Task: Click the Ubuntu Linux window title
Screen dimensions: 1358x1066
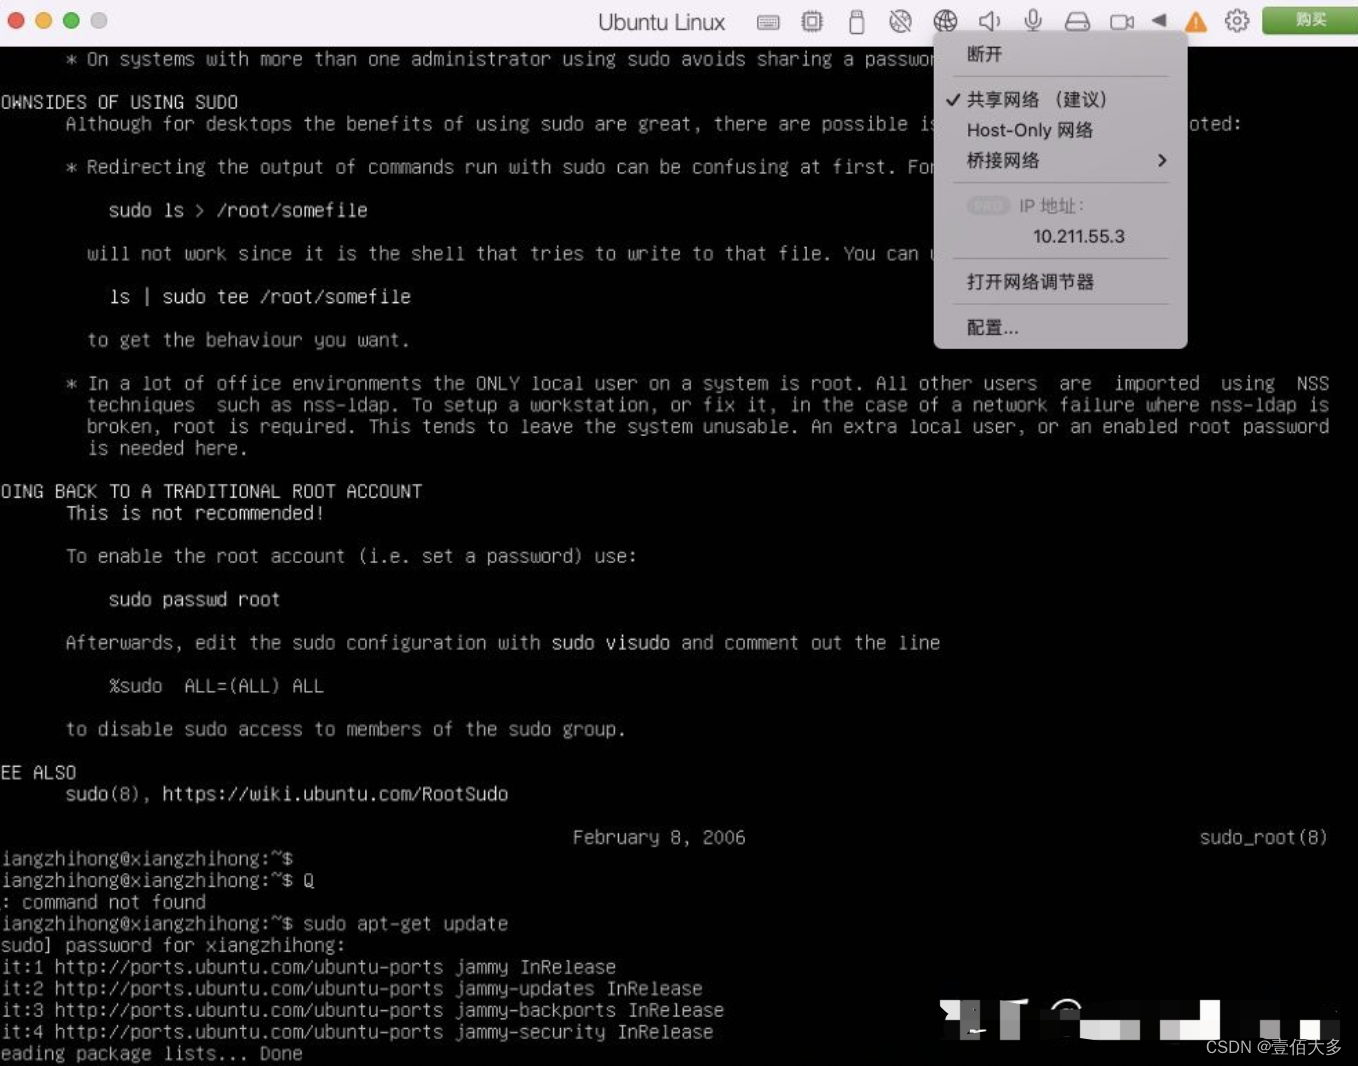Action: [x=661, y=22]
